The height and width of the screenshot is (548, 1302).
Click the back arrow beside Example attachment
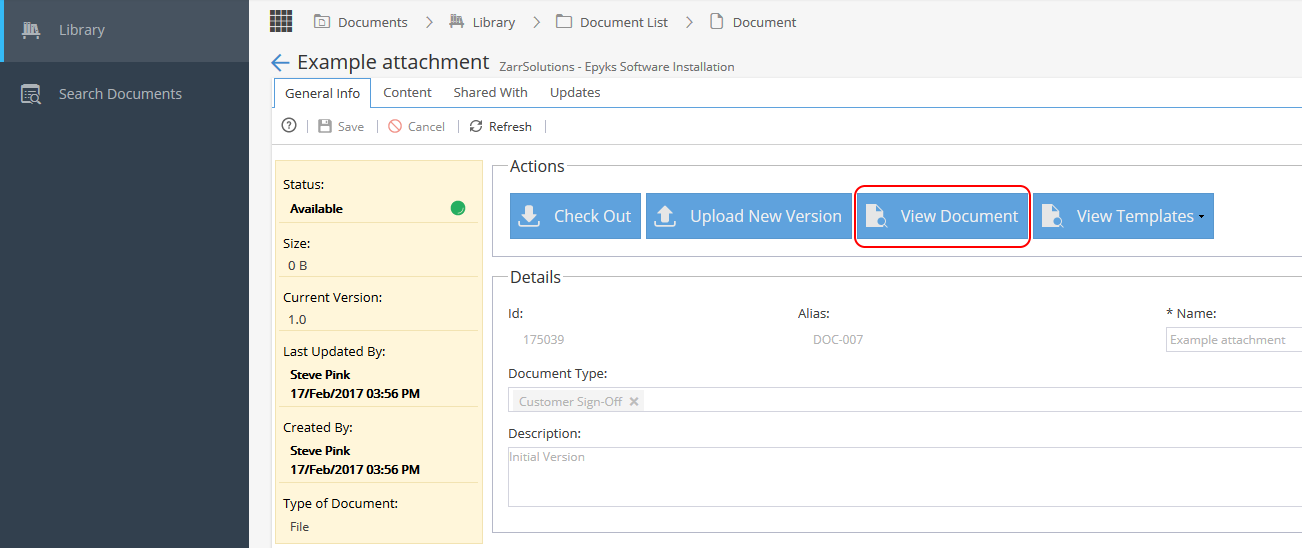[x=280, y=63]
